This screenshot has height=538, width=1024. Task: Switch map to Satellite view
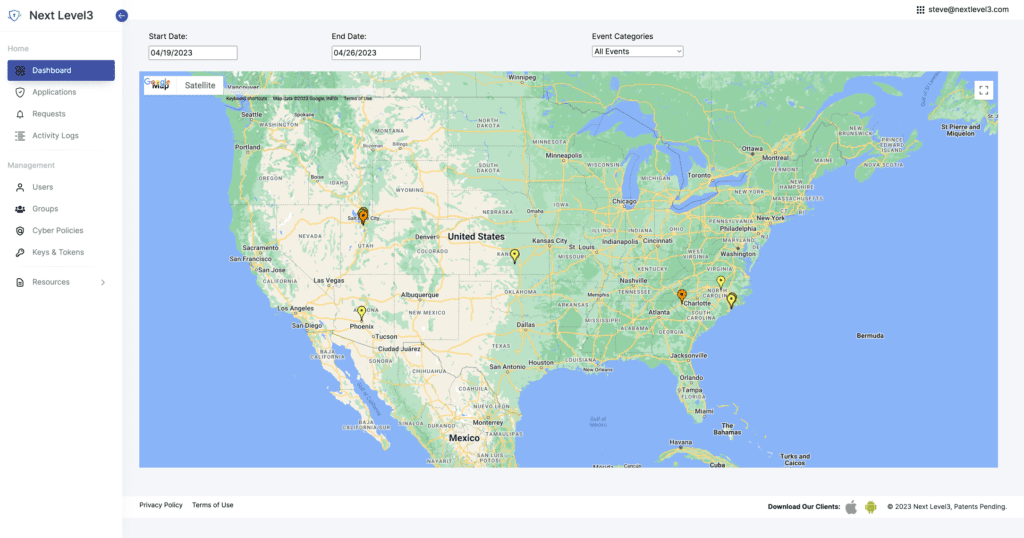coord(200,86)
